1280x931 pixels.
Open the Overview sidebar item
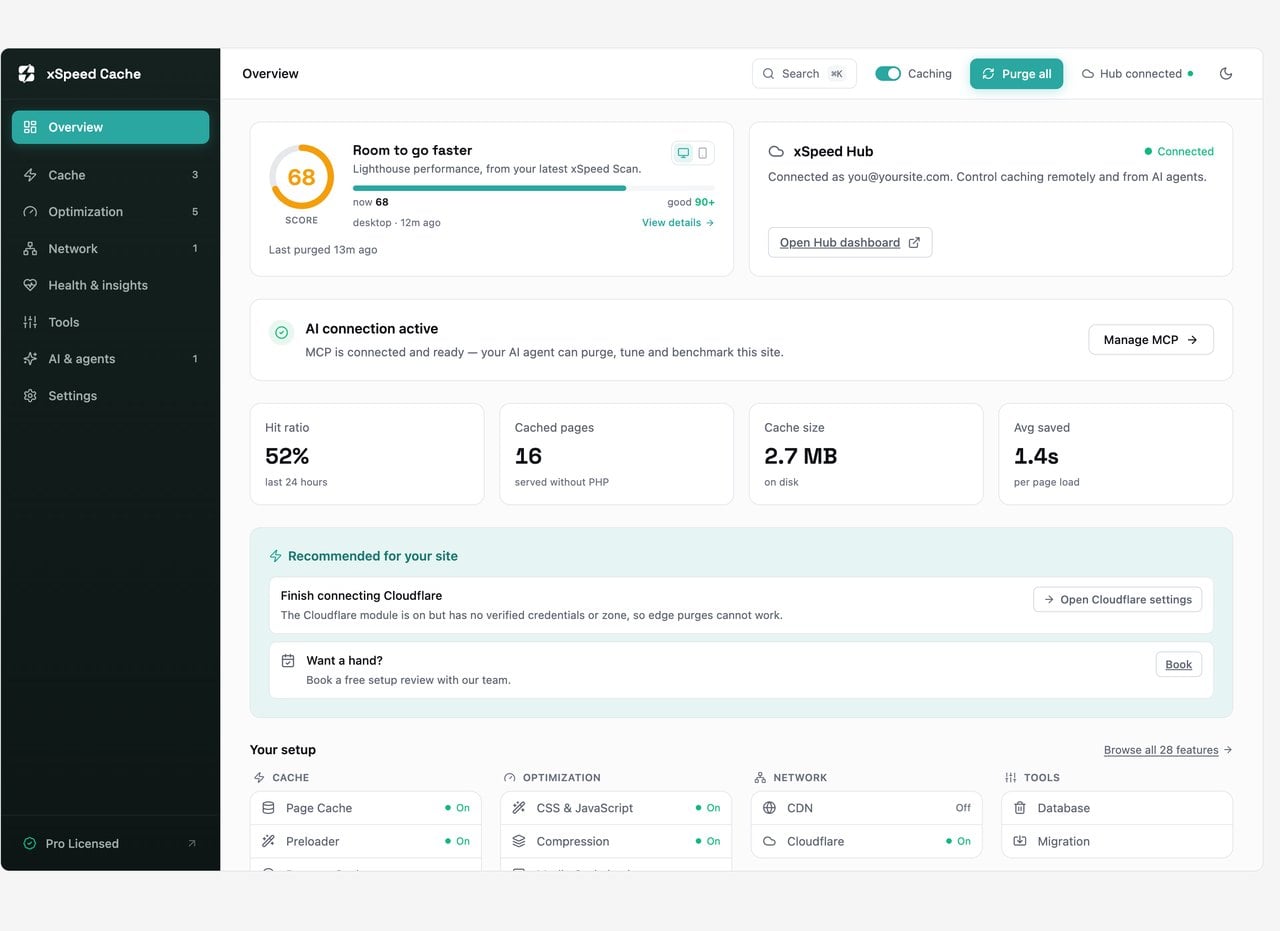[x=110, y=127]
